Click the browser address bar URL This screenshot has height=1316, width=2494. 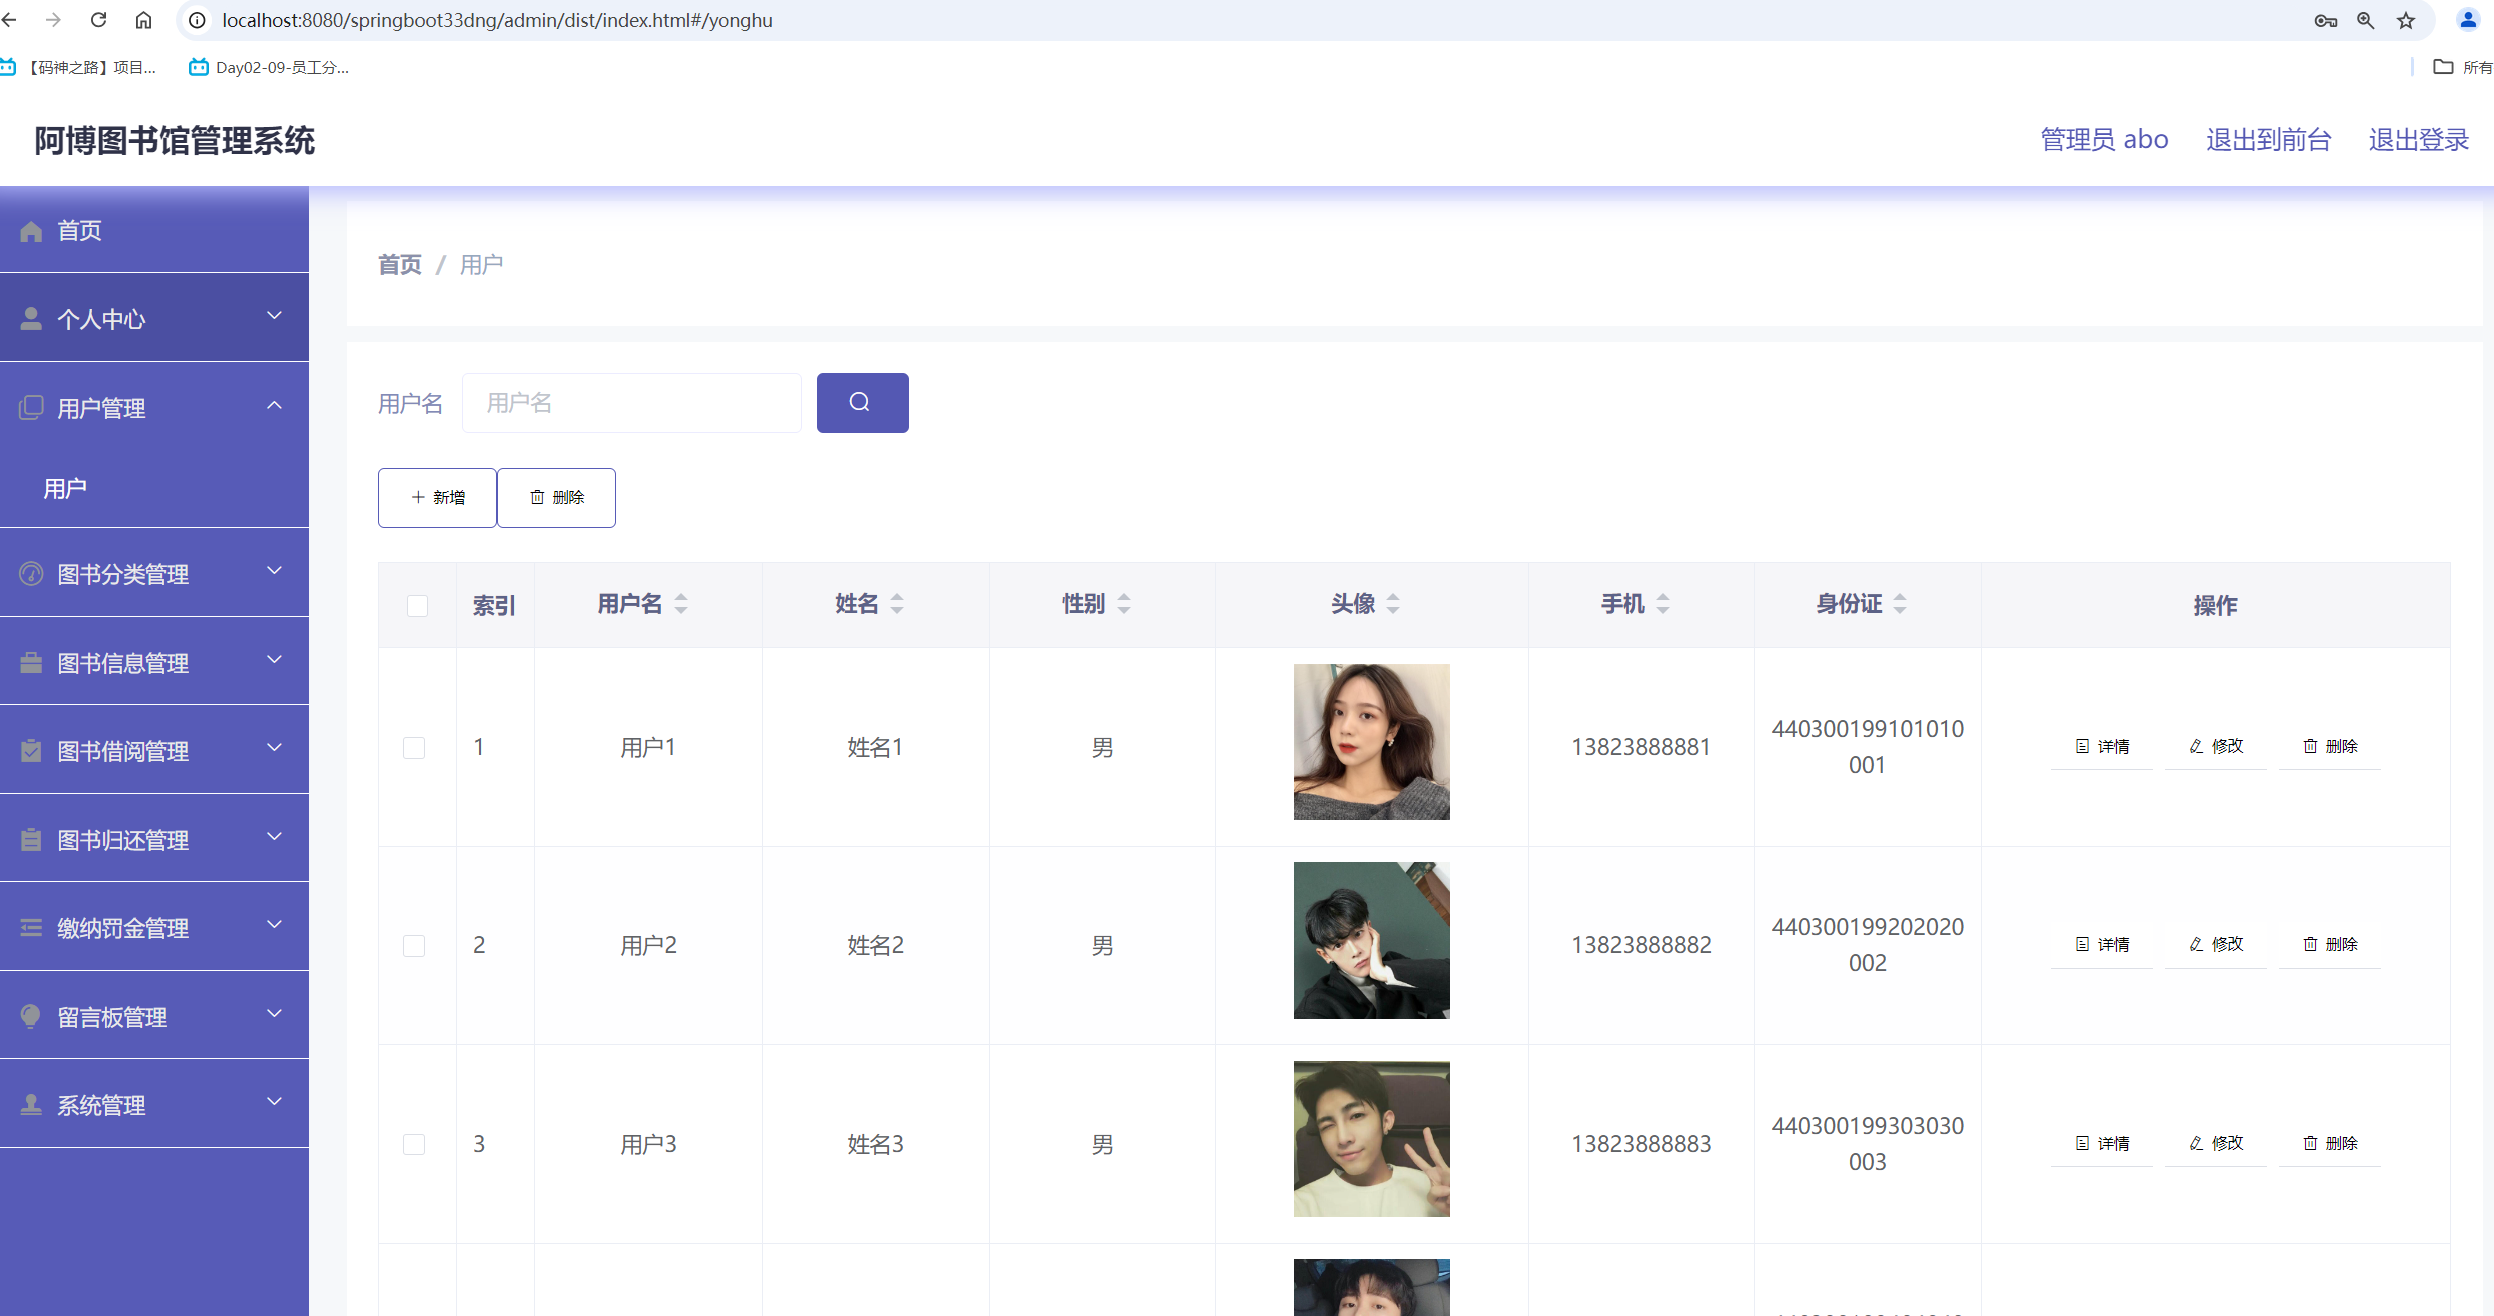[497, 20]
